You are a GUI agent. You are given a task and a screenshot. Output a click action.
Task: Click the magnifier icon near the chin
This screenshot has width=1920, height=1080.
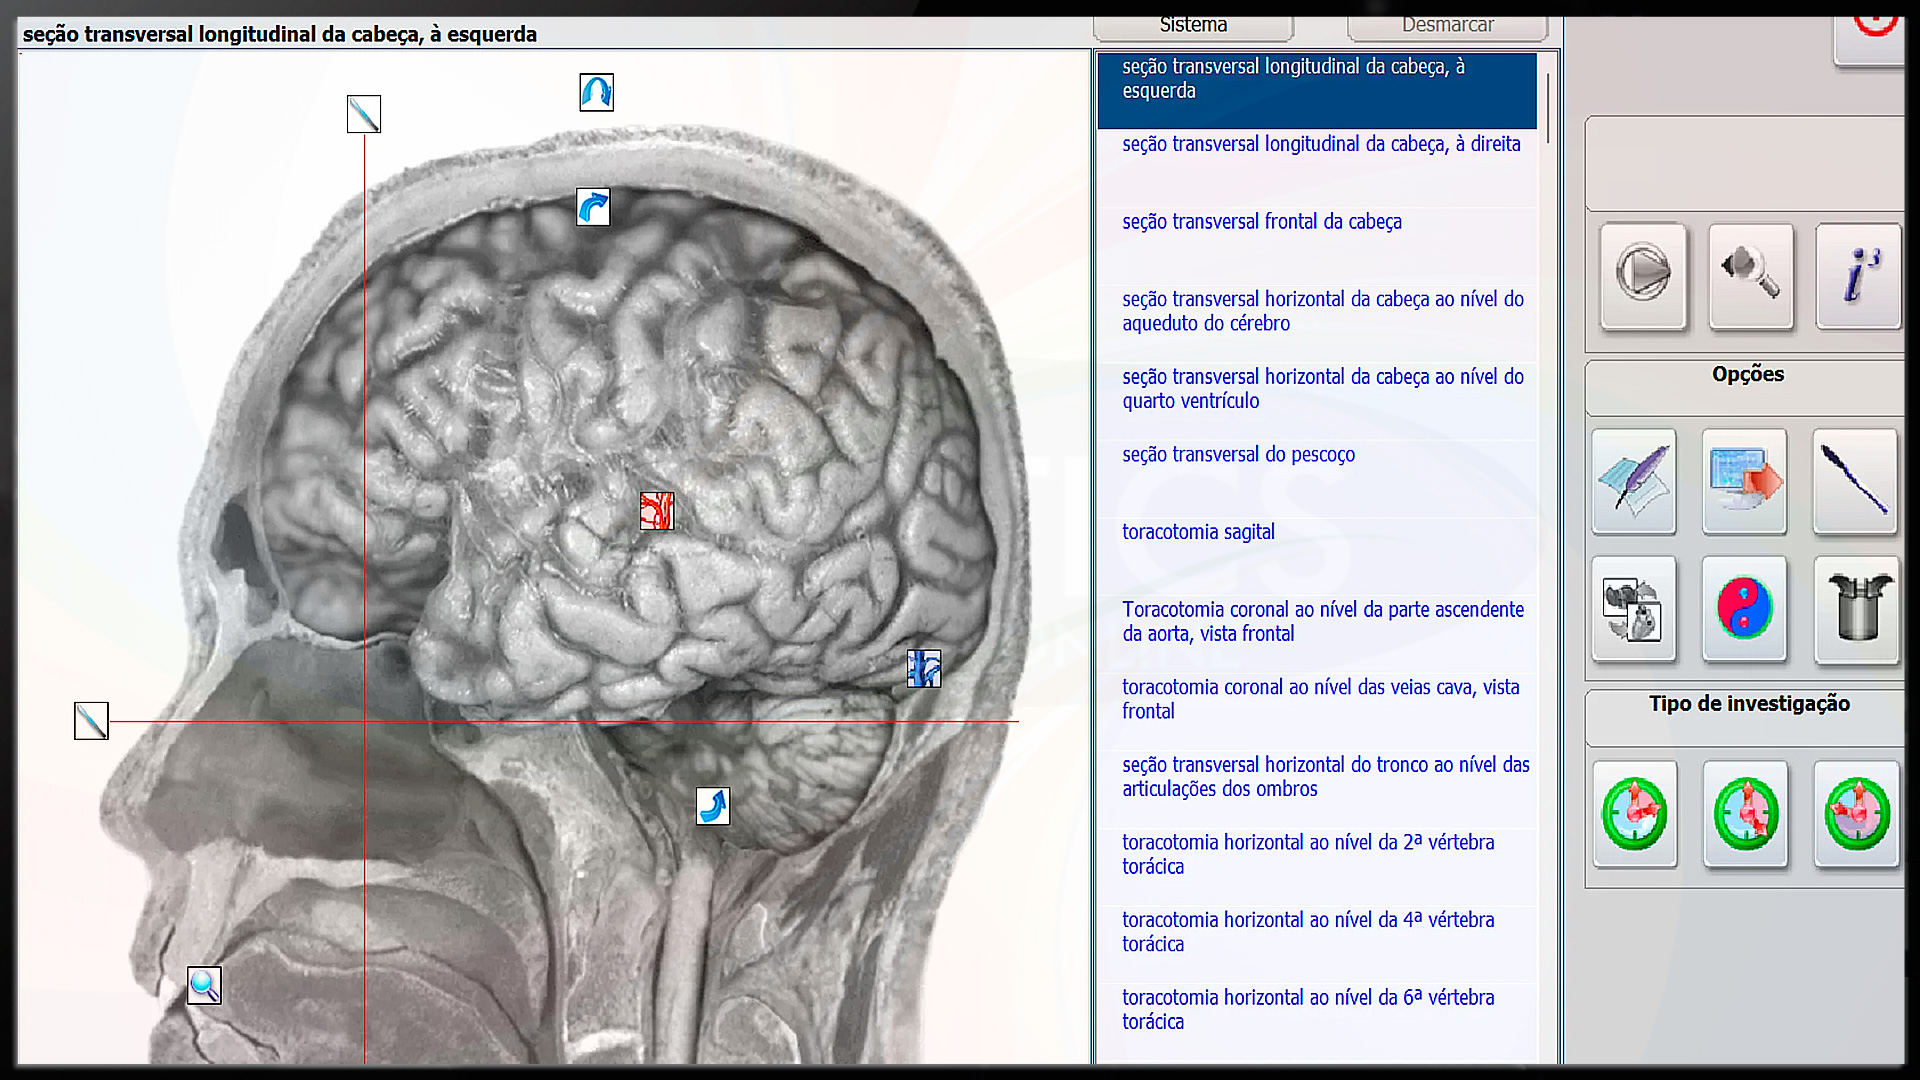(204, 986)
